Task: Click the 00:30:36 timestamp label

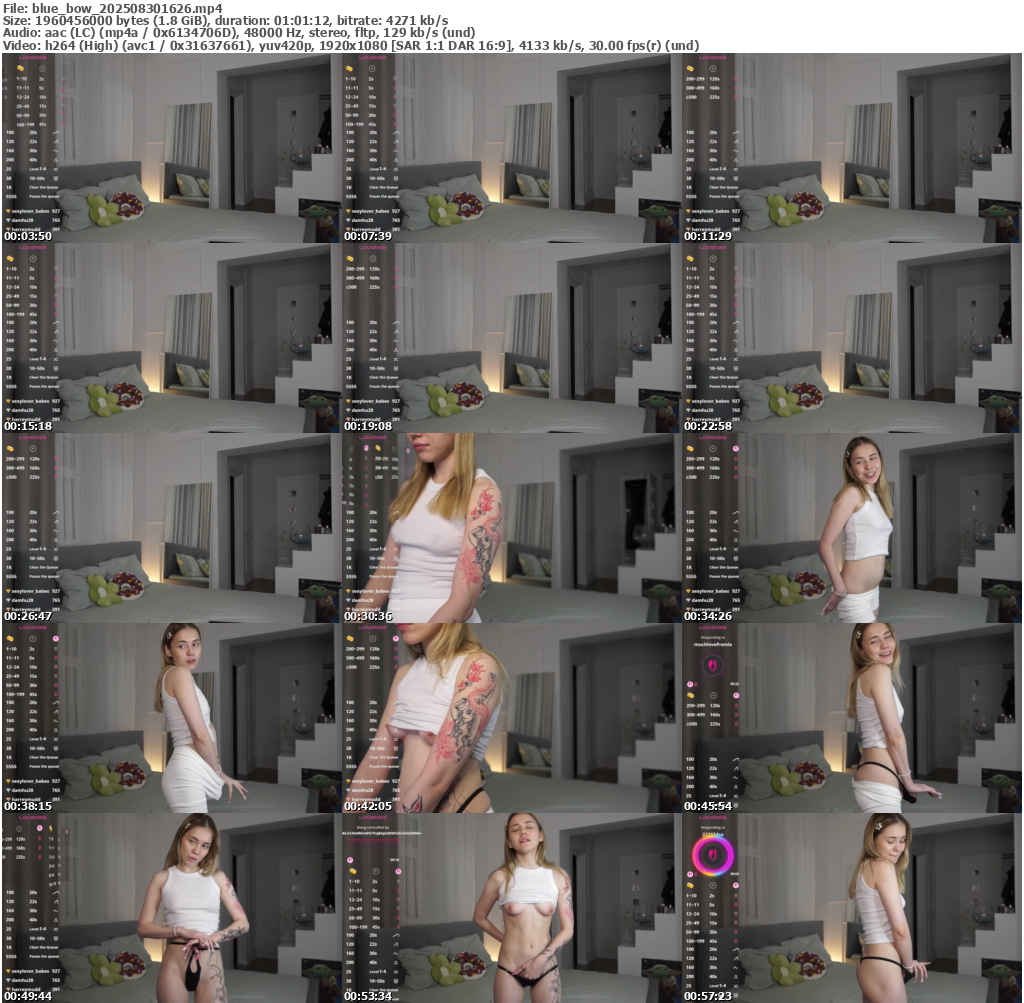Action: (369, 616)
